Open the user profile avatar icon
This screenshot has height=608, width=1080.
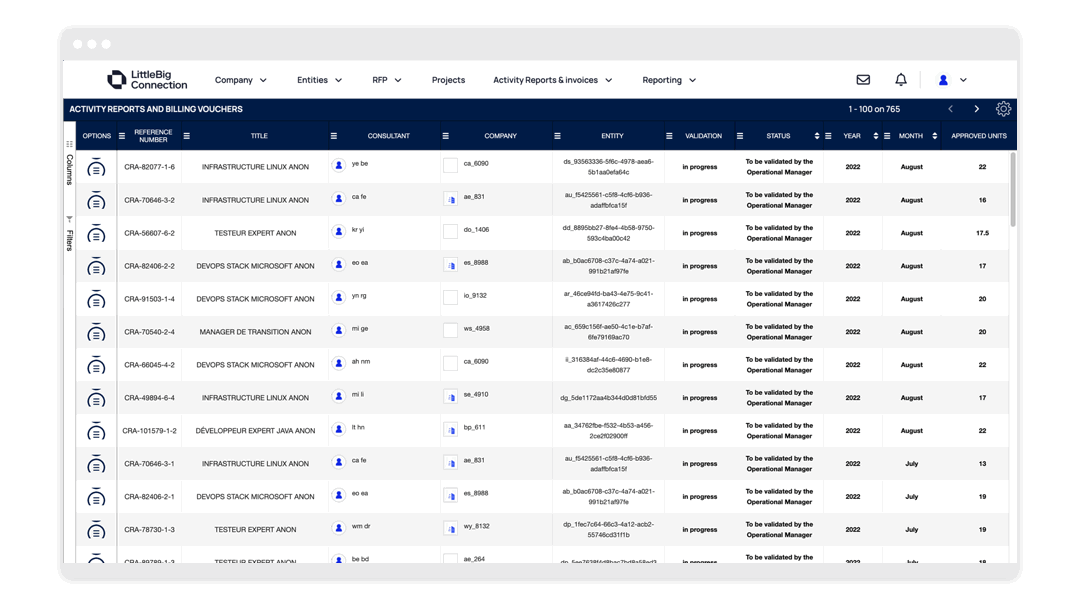[943, 80]
